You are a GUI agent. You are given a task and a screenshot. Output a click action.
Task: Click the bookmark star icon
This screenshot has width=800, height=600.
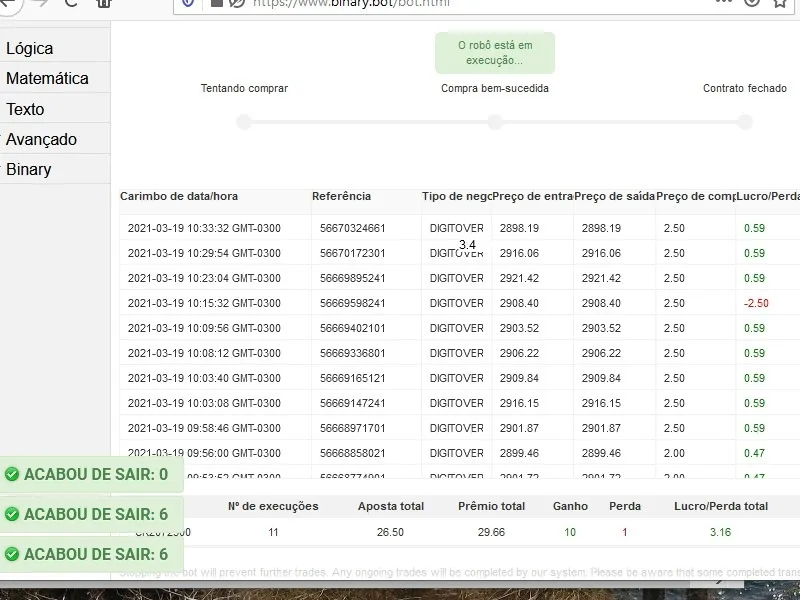click(780, 3)
